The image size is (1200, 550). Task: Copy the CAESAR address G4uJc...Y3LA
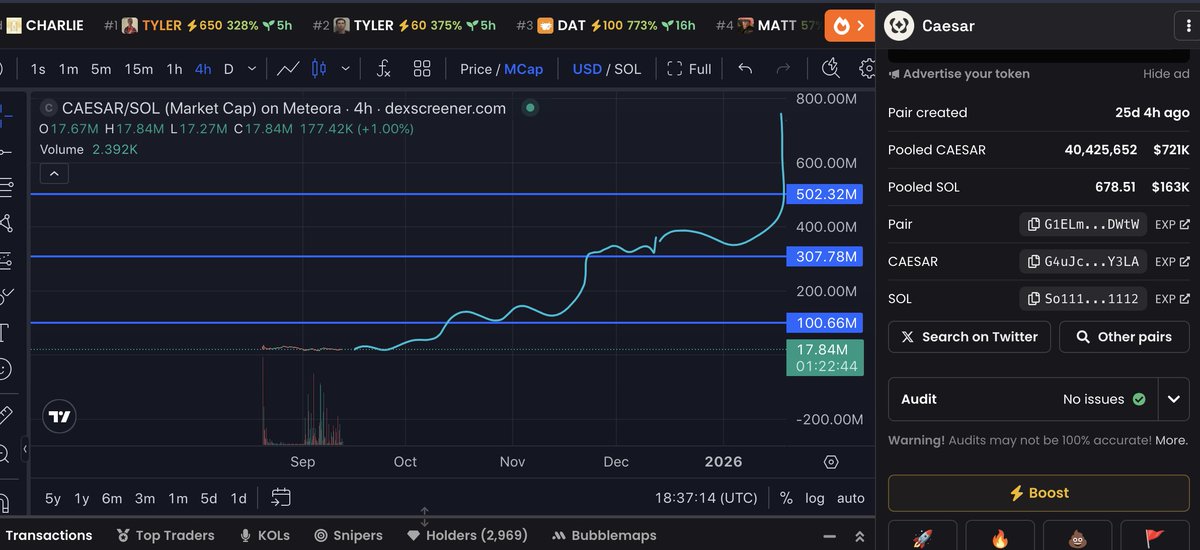point(1083,261)
